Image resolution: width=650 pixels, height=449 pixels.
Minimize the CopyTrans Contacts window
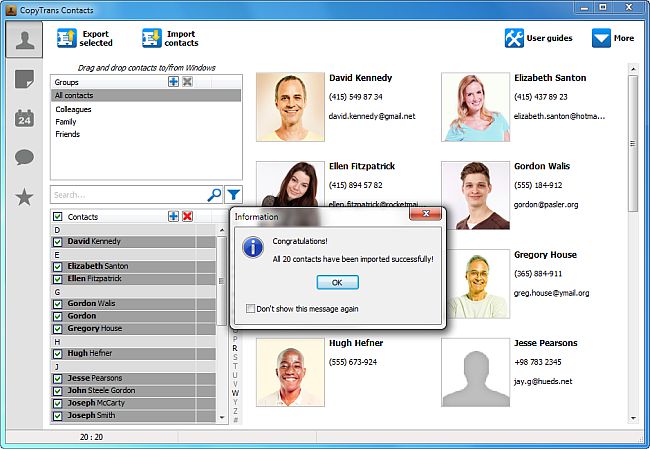(x=585, y=7)
